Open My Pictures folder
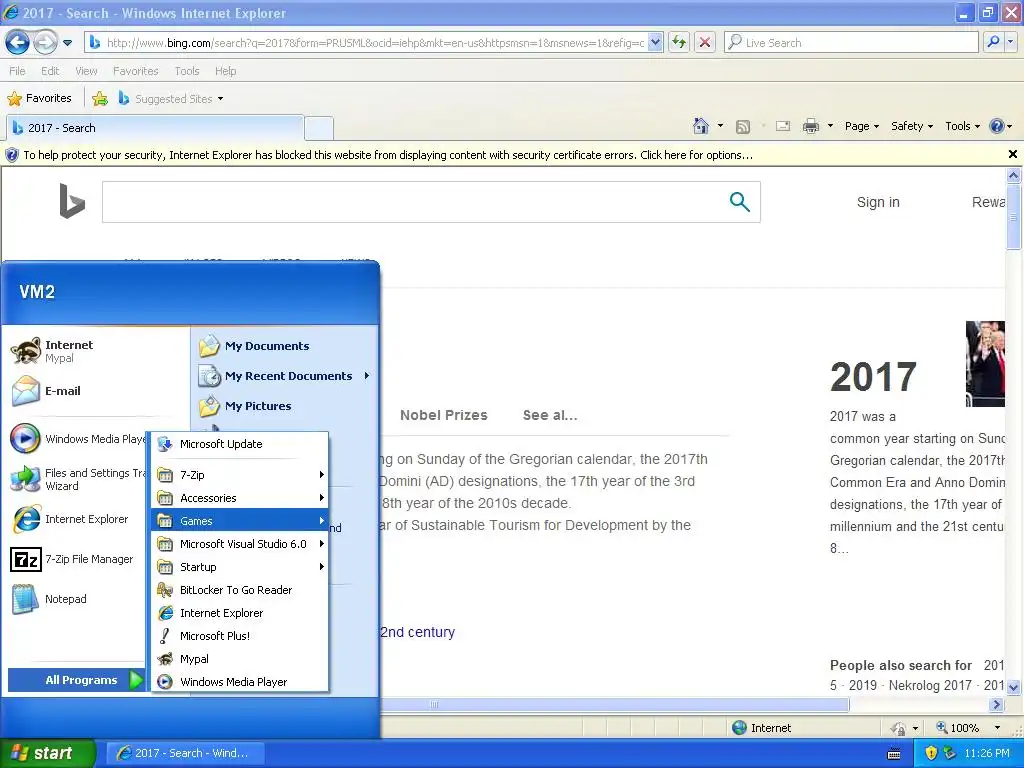 285,406
